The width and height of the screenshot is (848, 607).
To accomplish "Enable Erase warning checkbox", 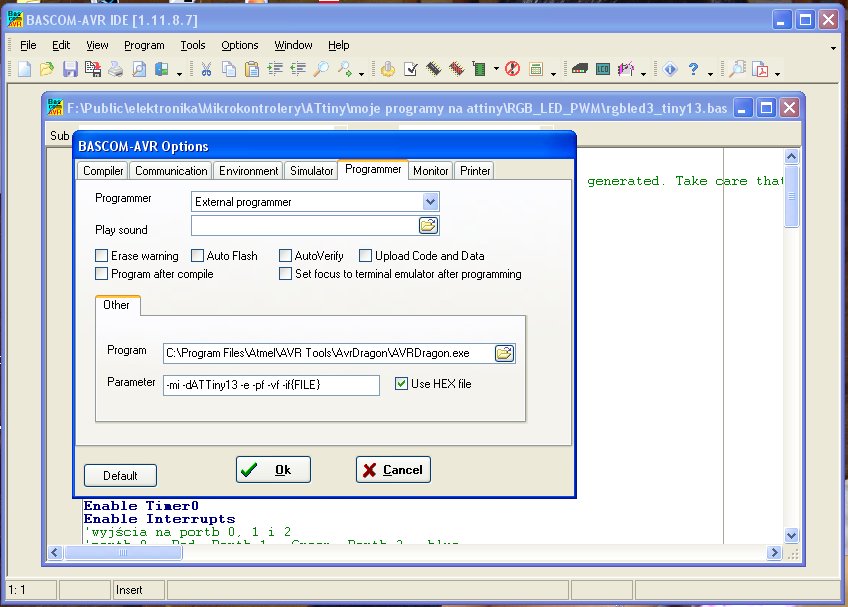I will click(x=101, y=255).
